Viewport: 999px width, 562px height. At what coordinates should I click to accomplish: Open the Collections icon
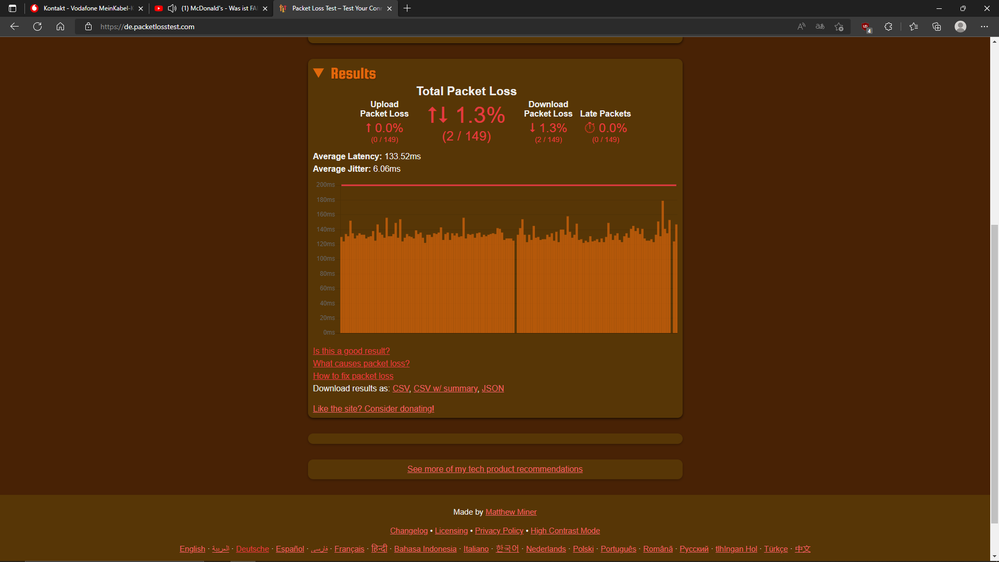pyautogui.click(x=937, y=27)
